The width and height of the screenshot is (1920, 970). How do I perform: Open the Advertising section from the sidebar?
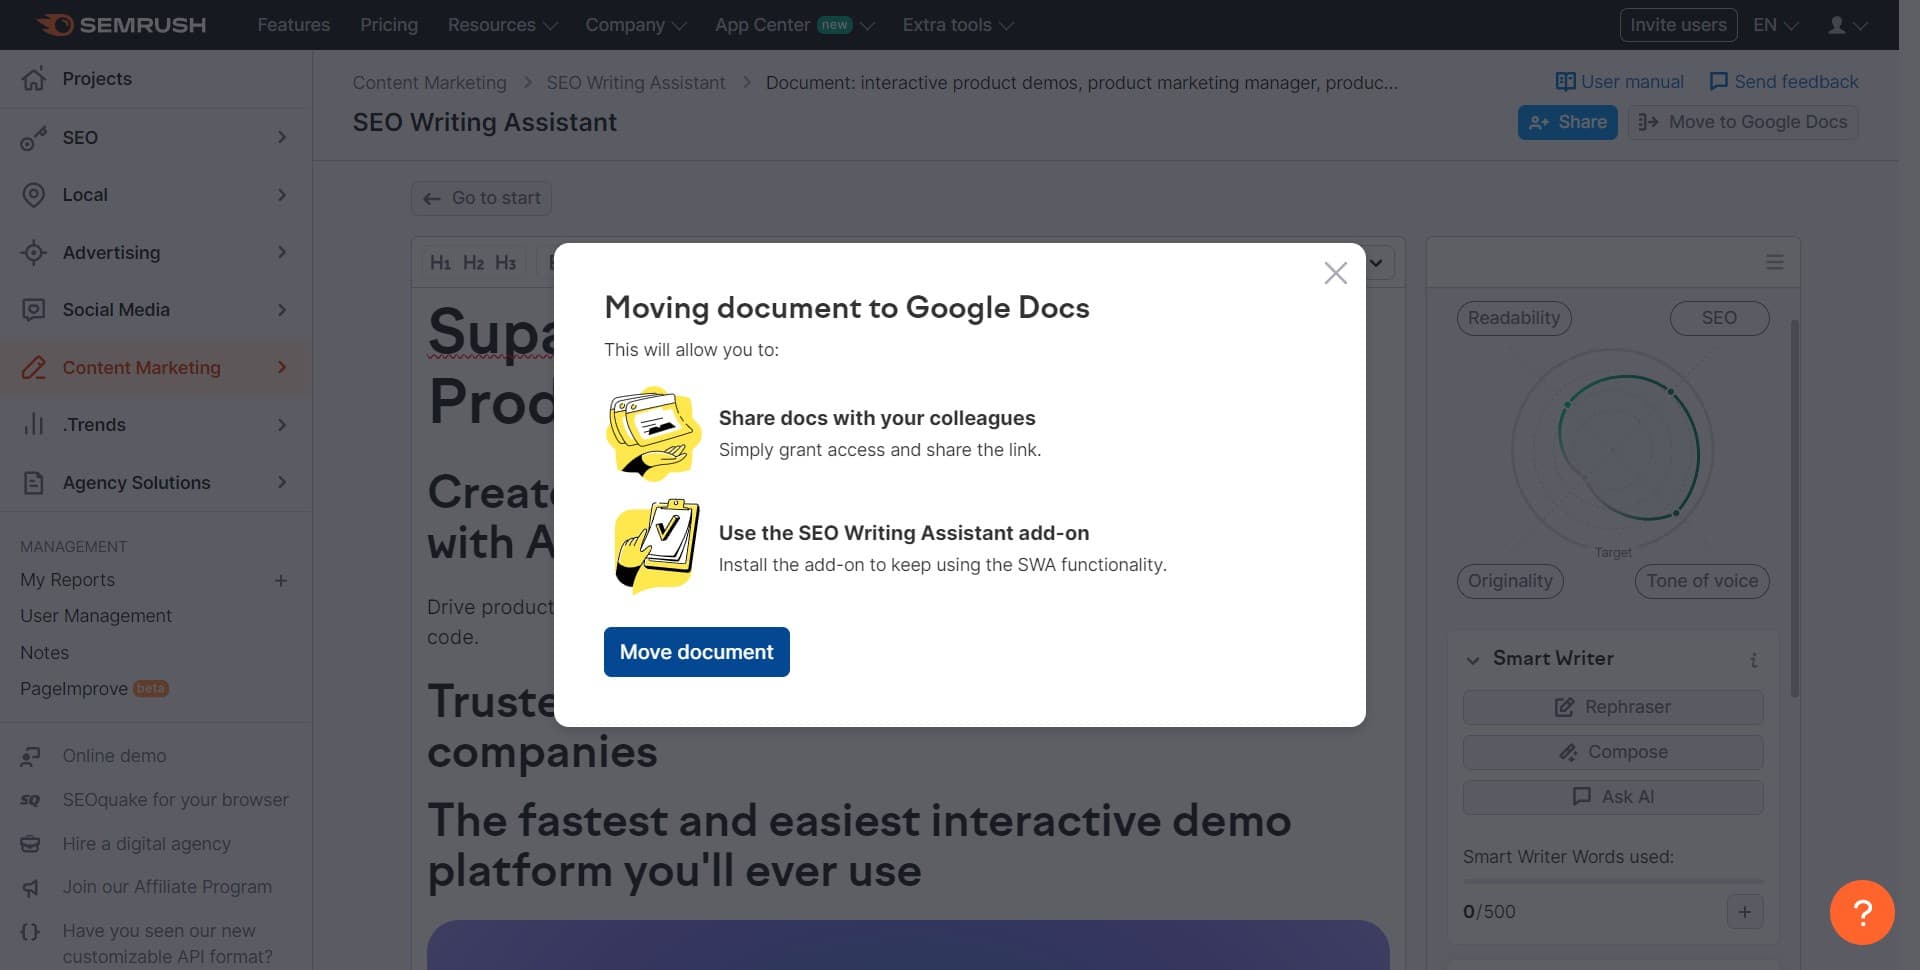pos(110,252)
